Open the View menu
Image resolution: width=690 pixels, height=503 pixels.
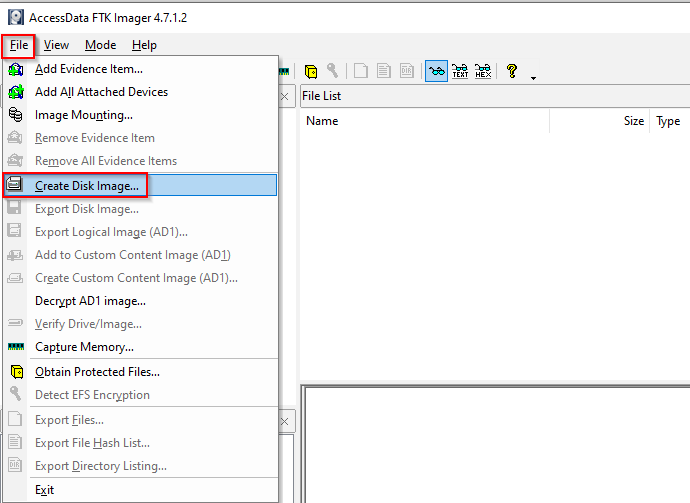(x=56, y=45)
